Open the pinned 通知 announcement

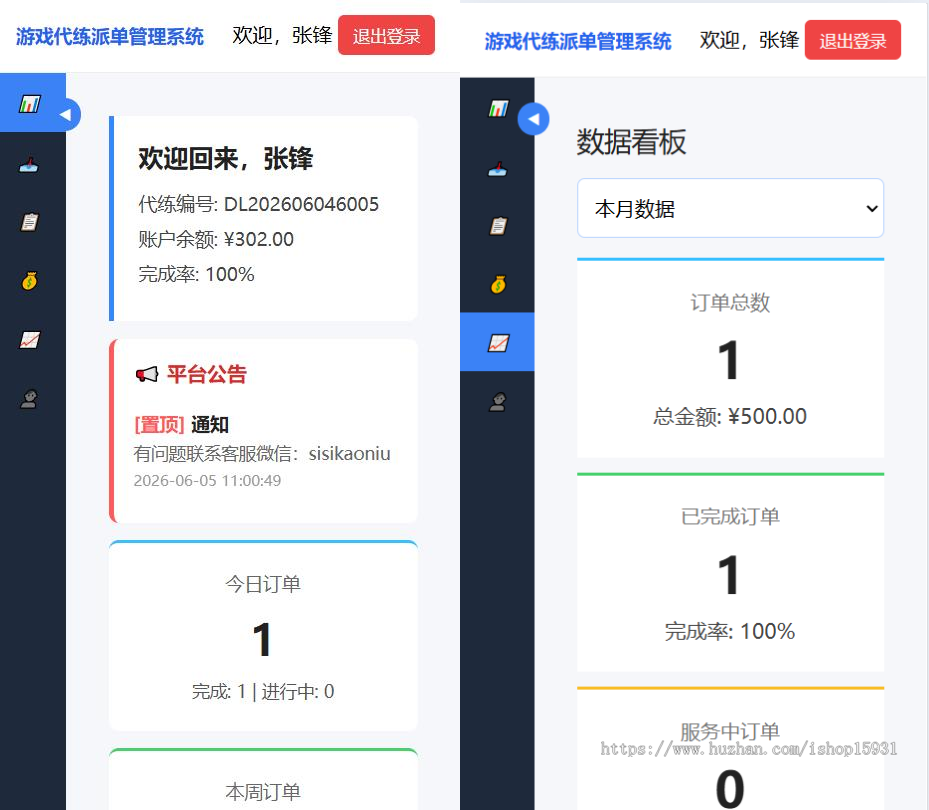tap(210, 424)
